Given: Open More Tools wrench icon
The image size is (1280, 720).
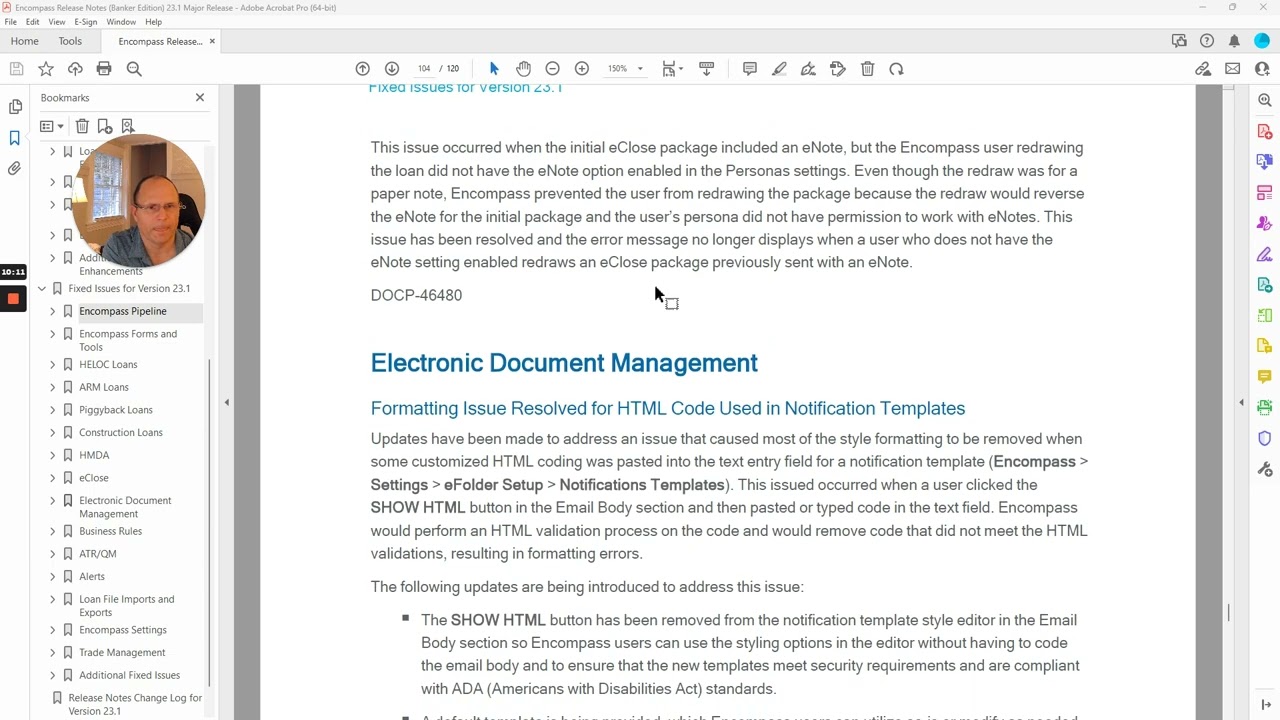Looking at the screenshot, I should 1265,469.
